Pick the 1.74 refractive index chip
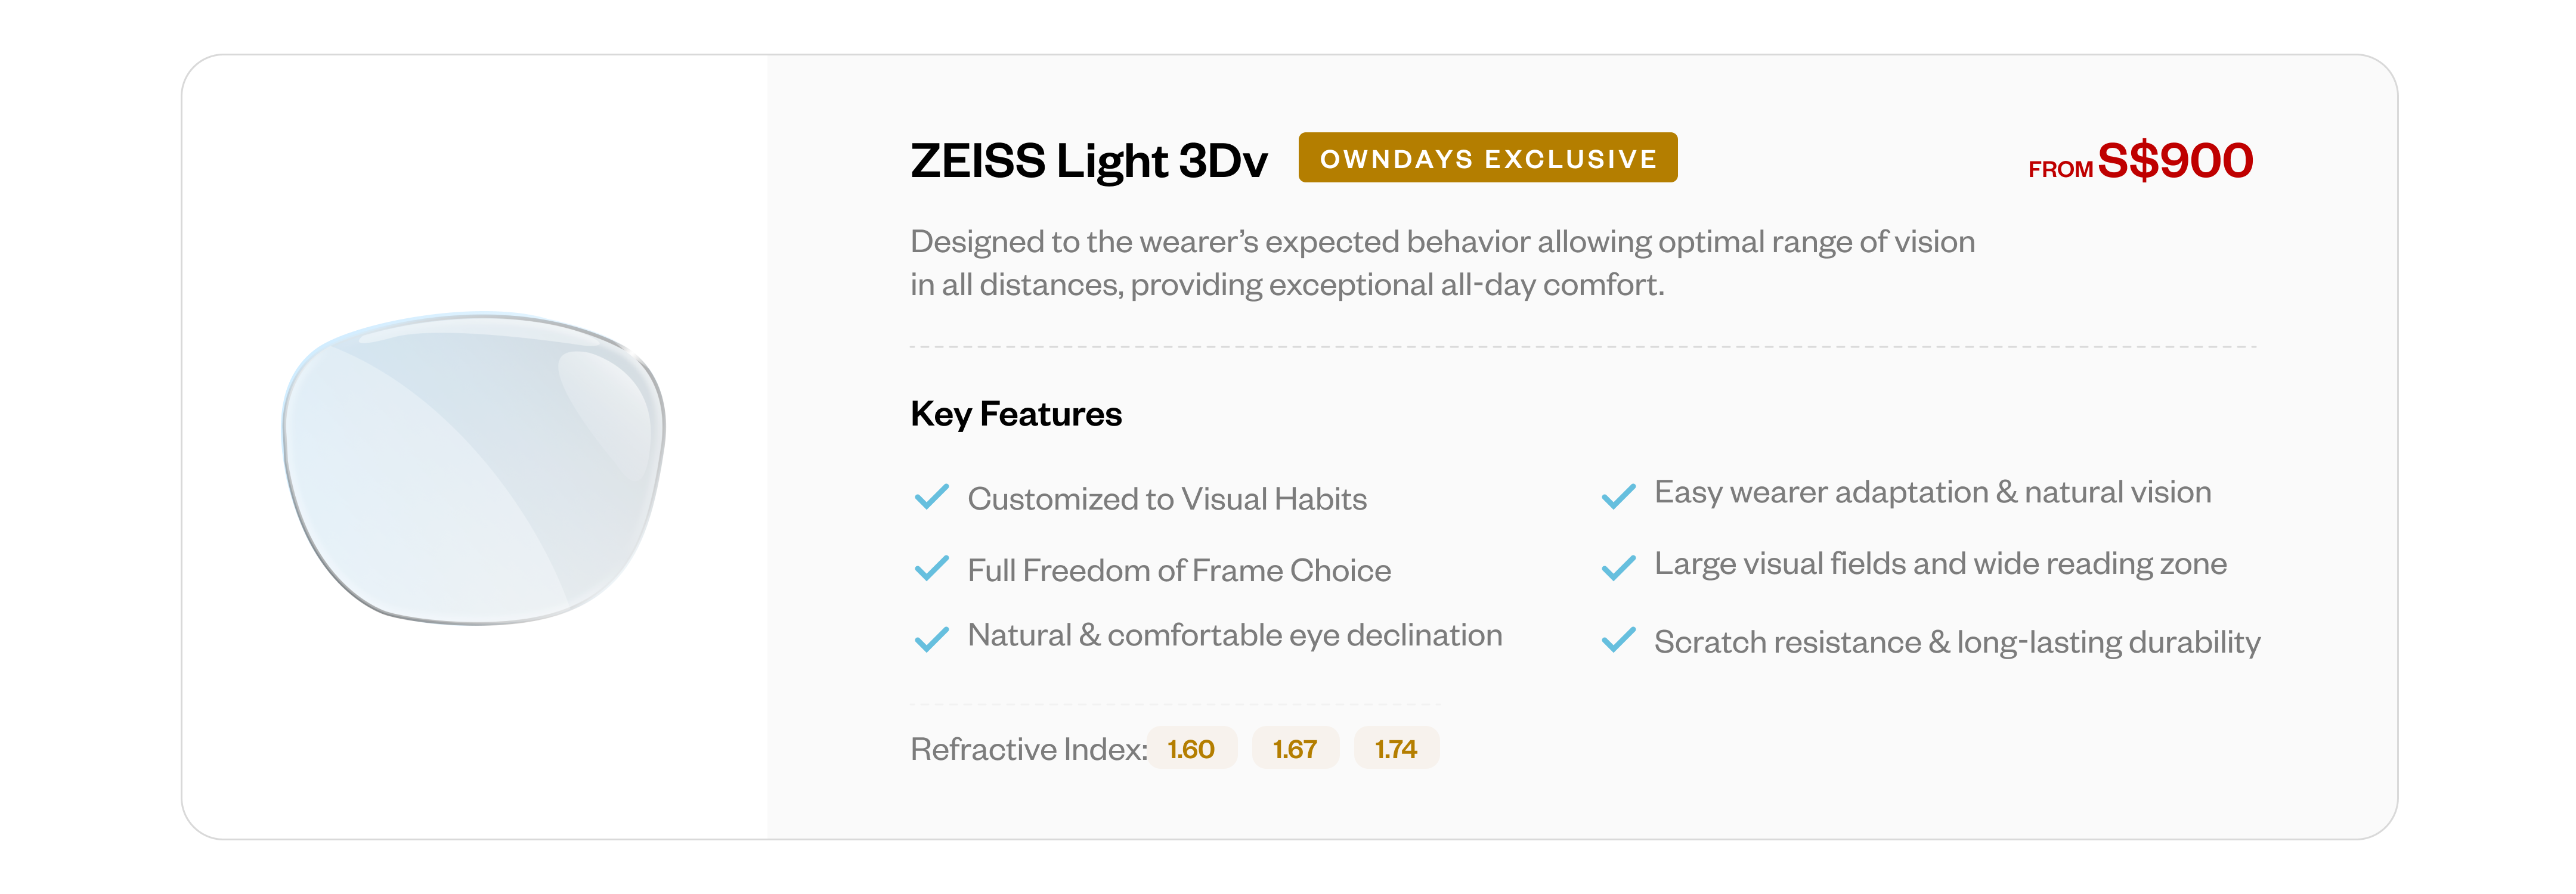2576x894 pixels. coord(1396,748)
